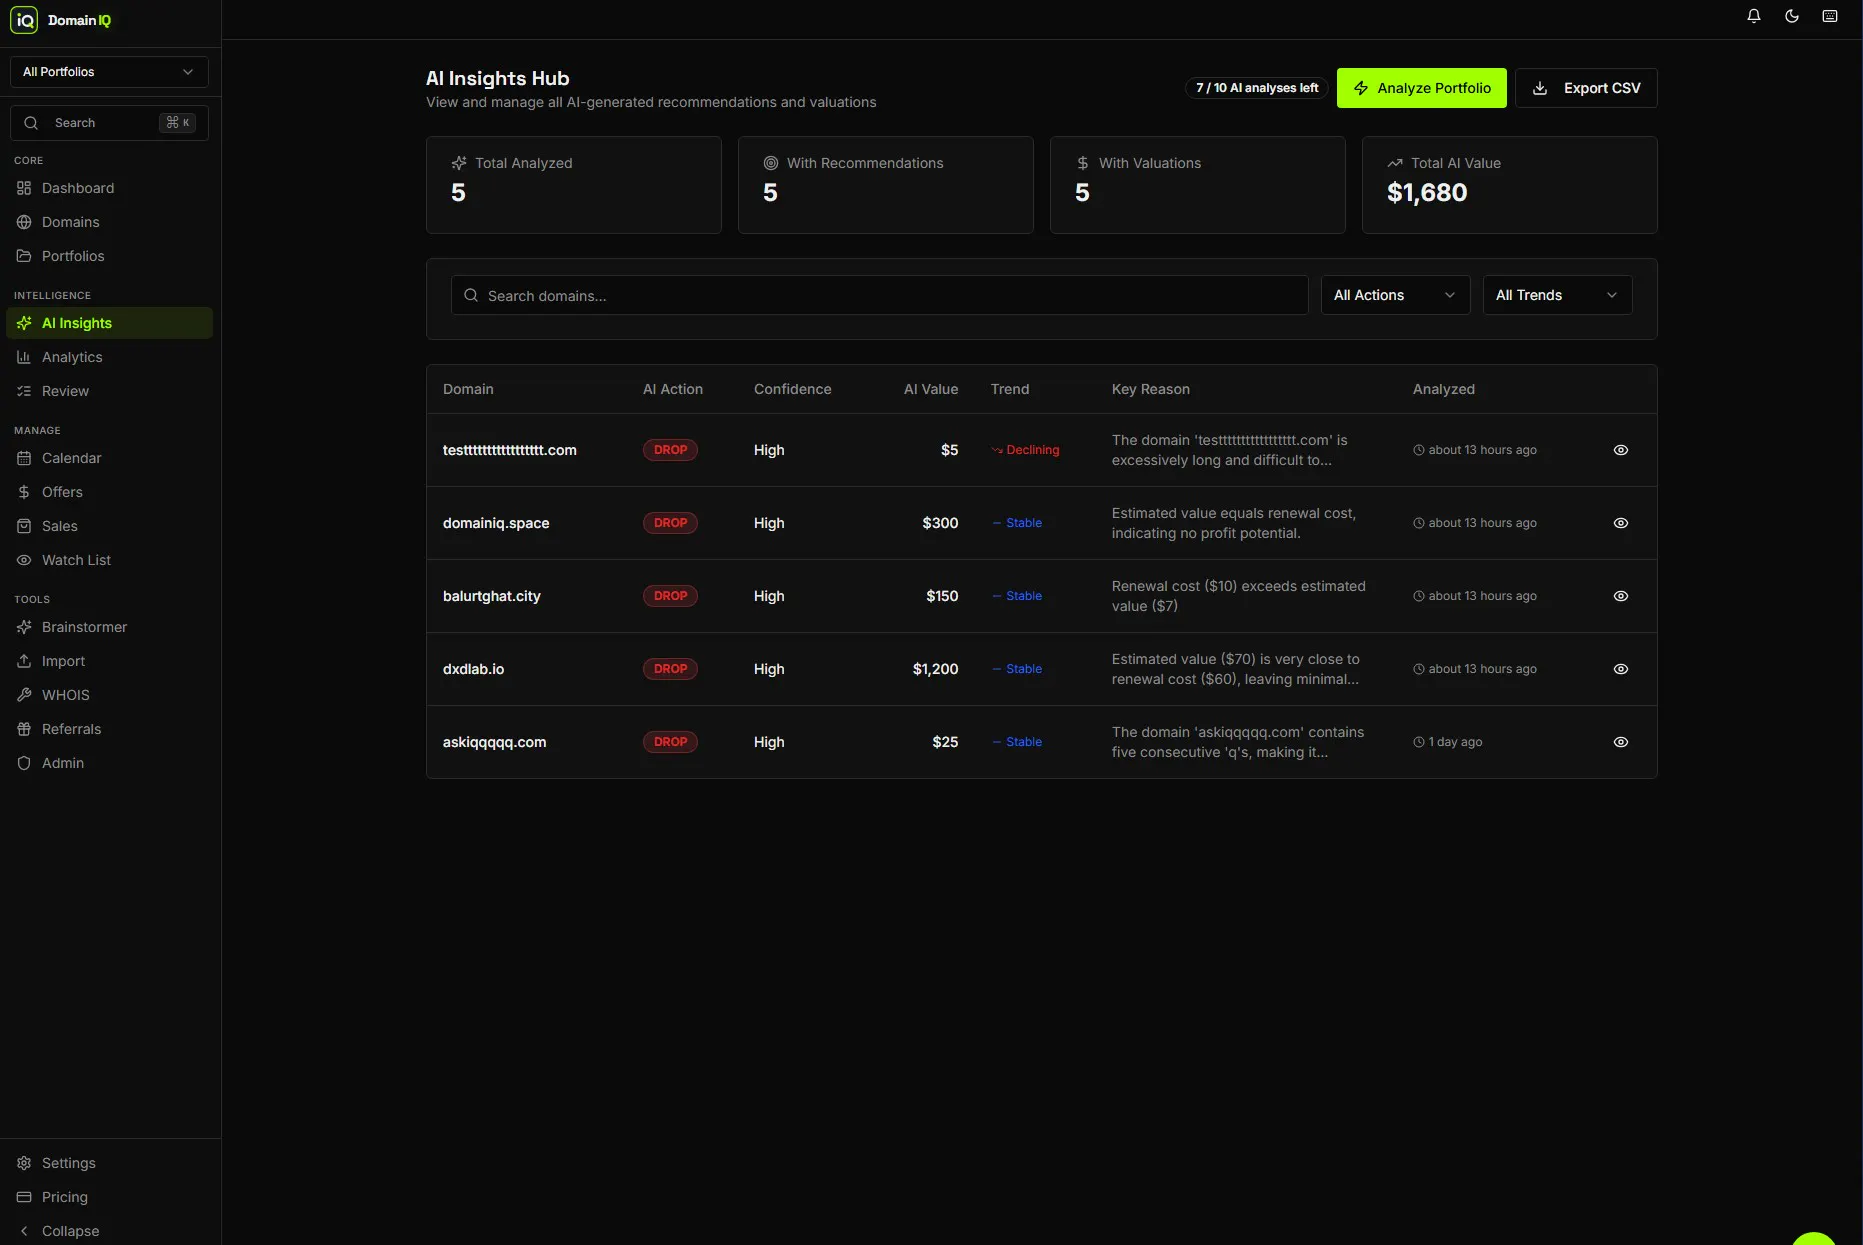The height and width of the screenshot is (1245, 1863).
Task: Go to Dashboard page
Action: pos(109,188)
